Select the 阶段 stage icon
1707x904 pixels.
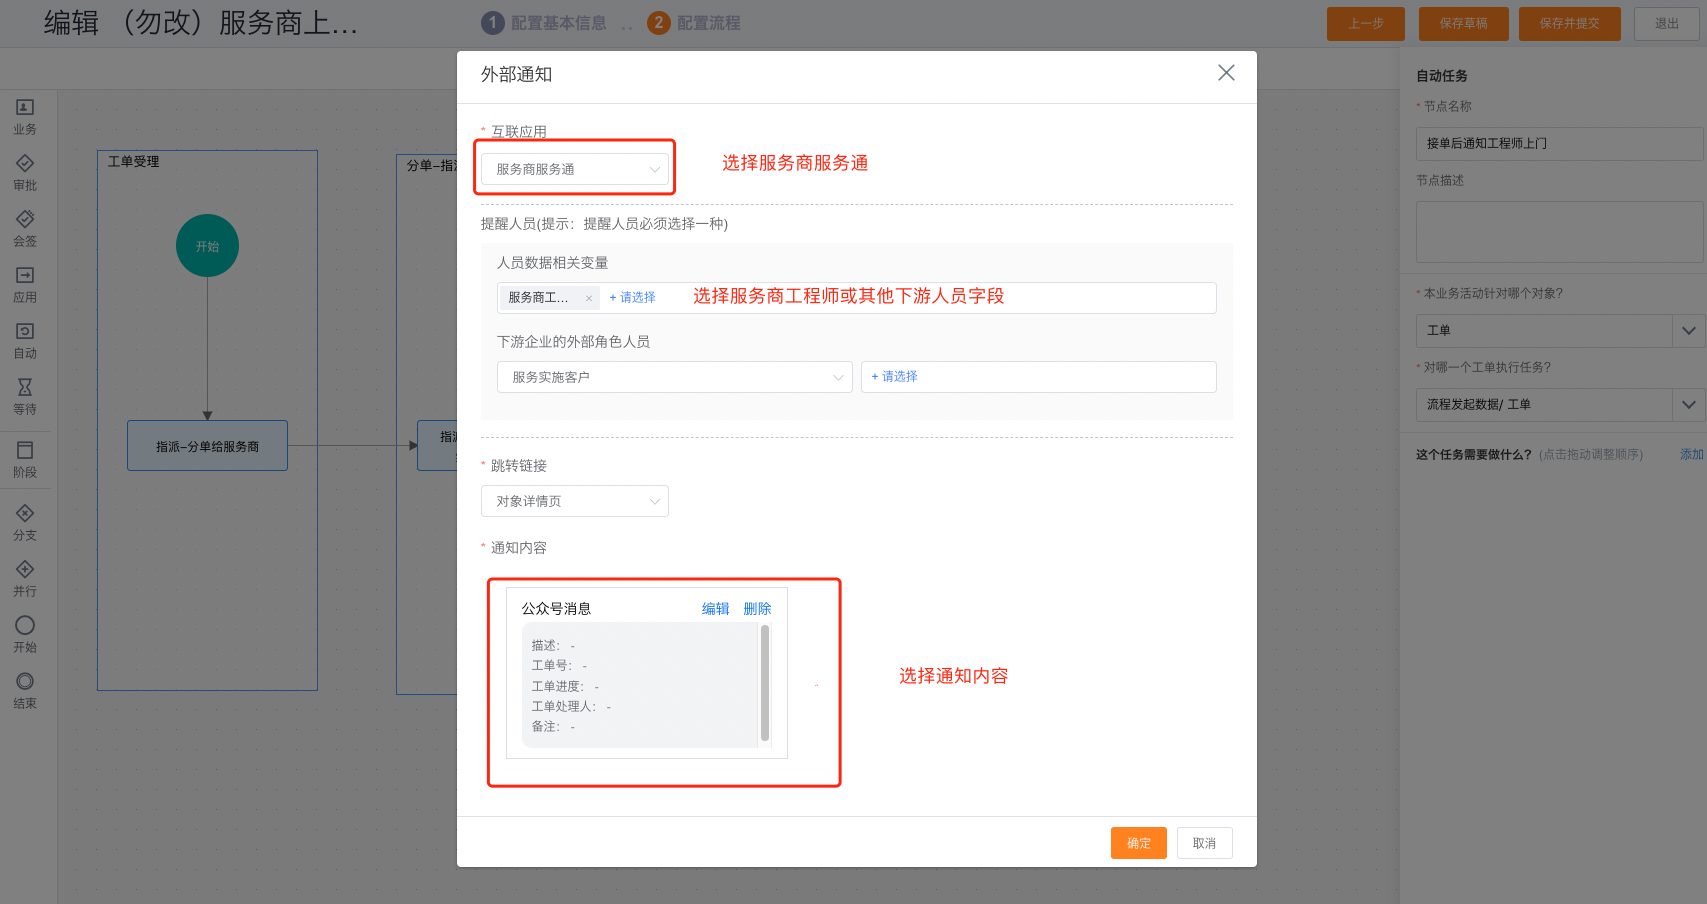[x=25, y=450]
